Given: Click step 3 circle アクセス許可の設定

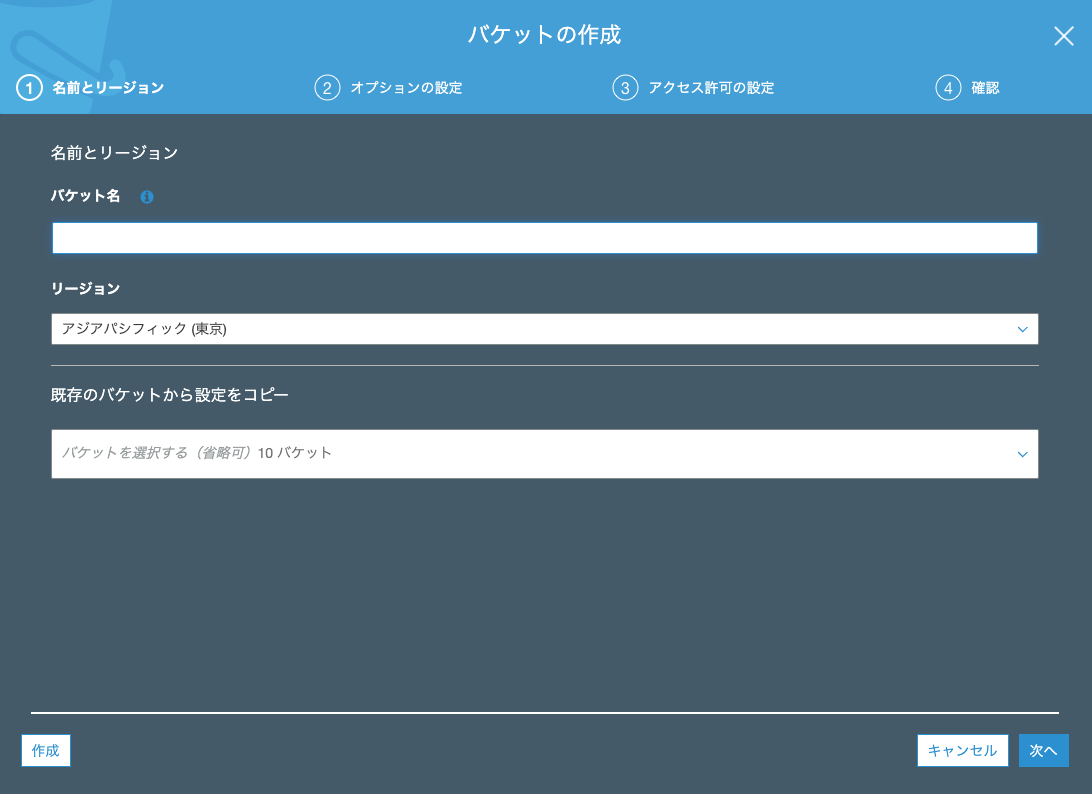Looking at the screenshot, I should pos(625,88).
